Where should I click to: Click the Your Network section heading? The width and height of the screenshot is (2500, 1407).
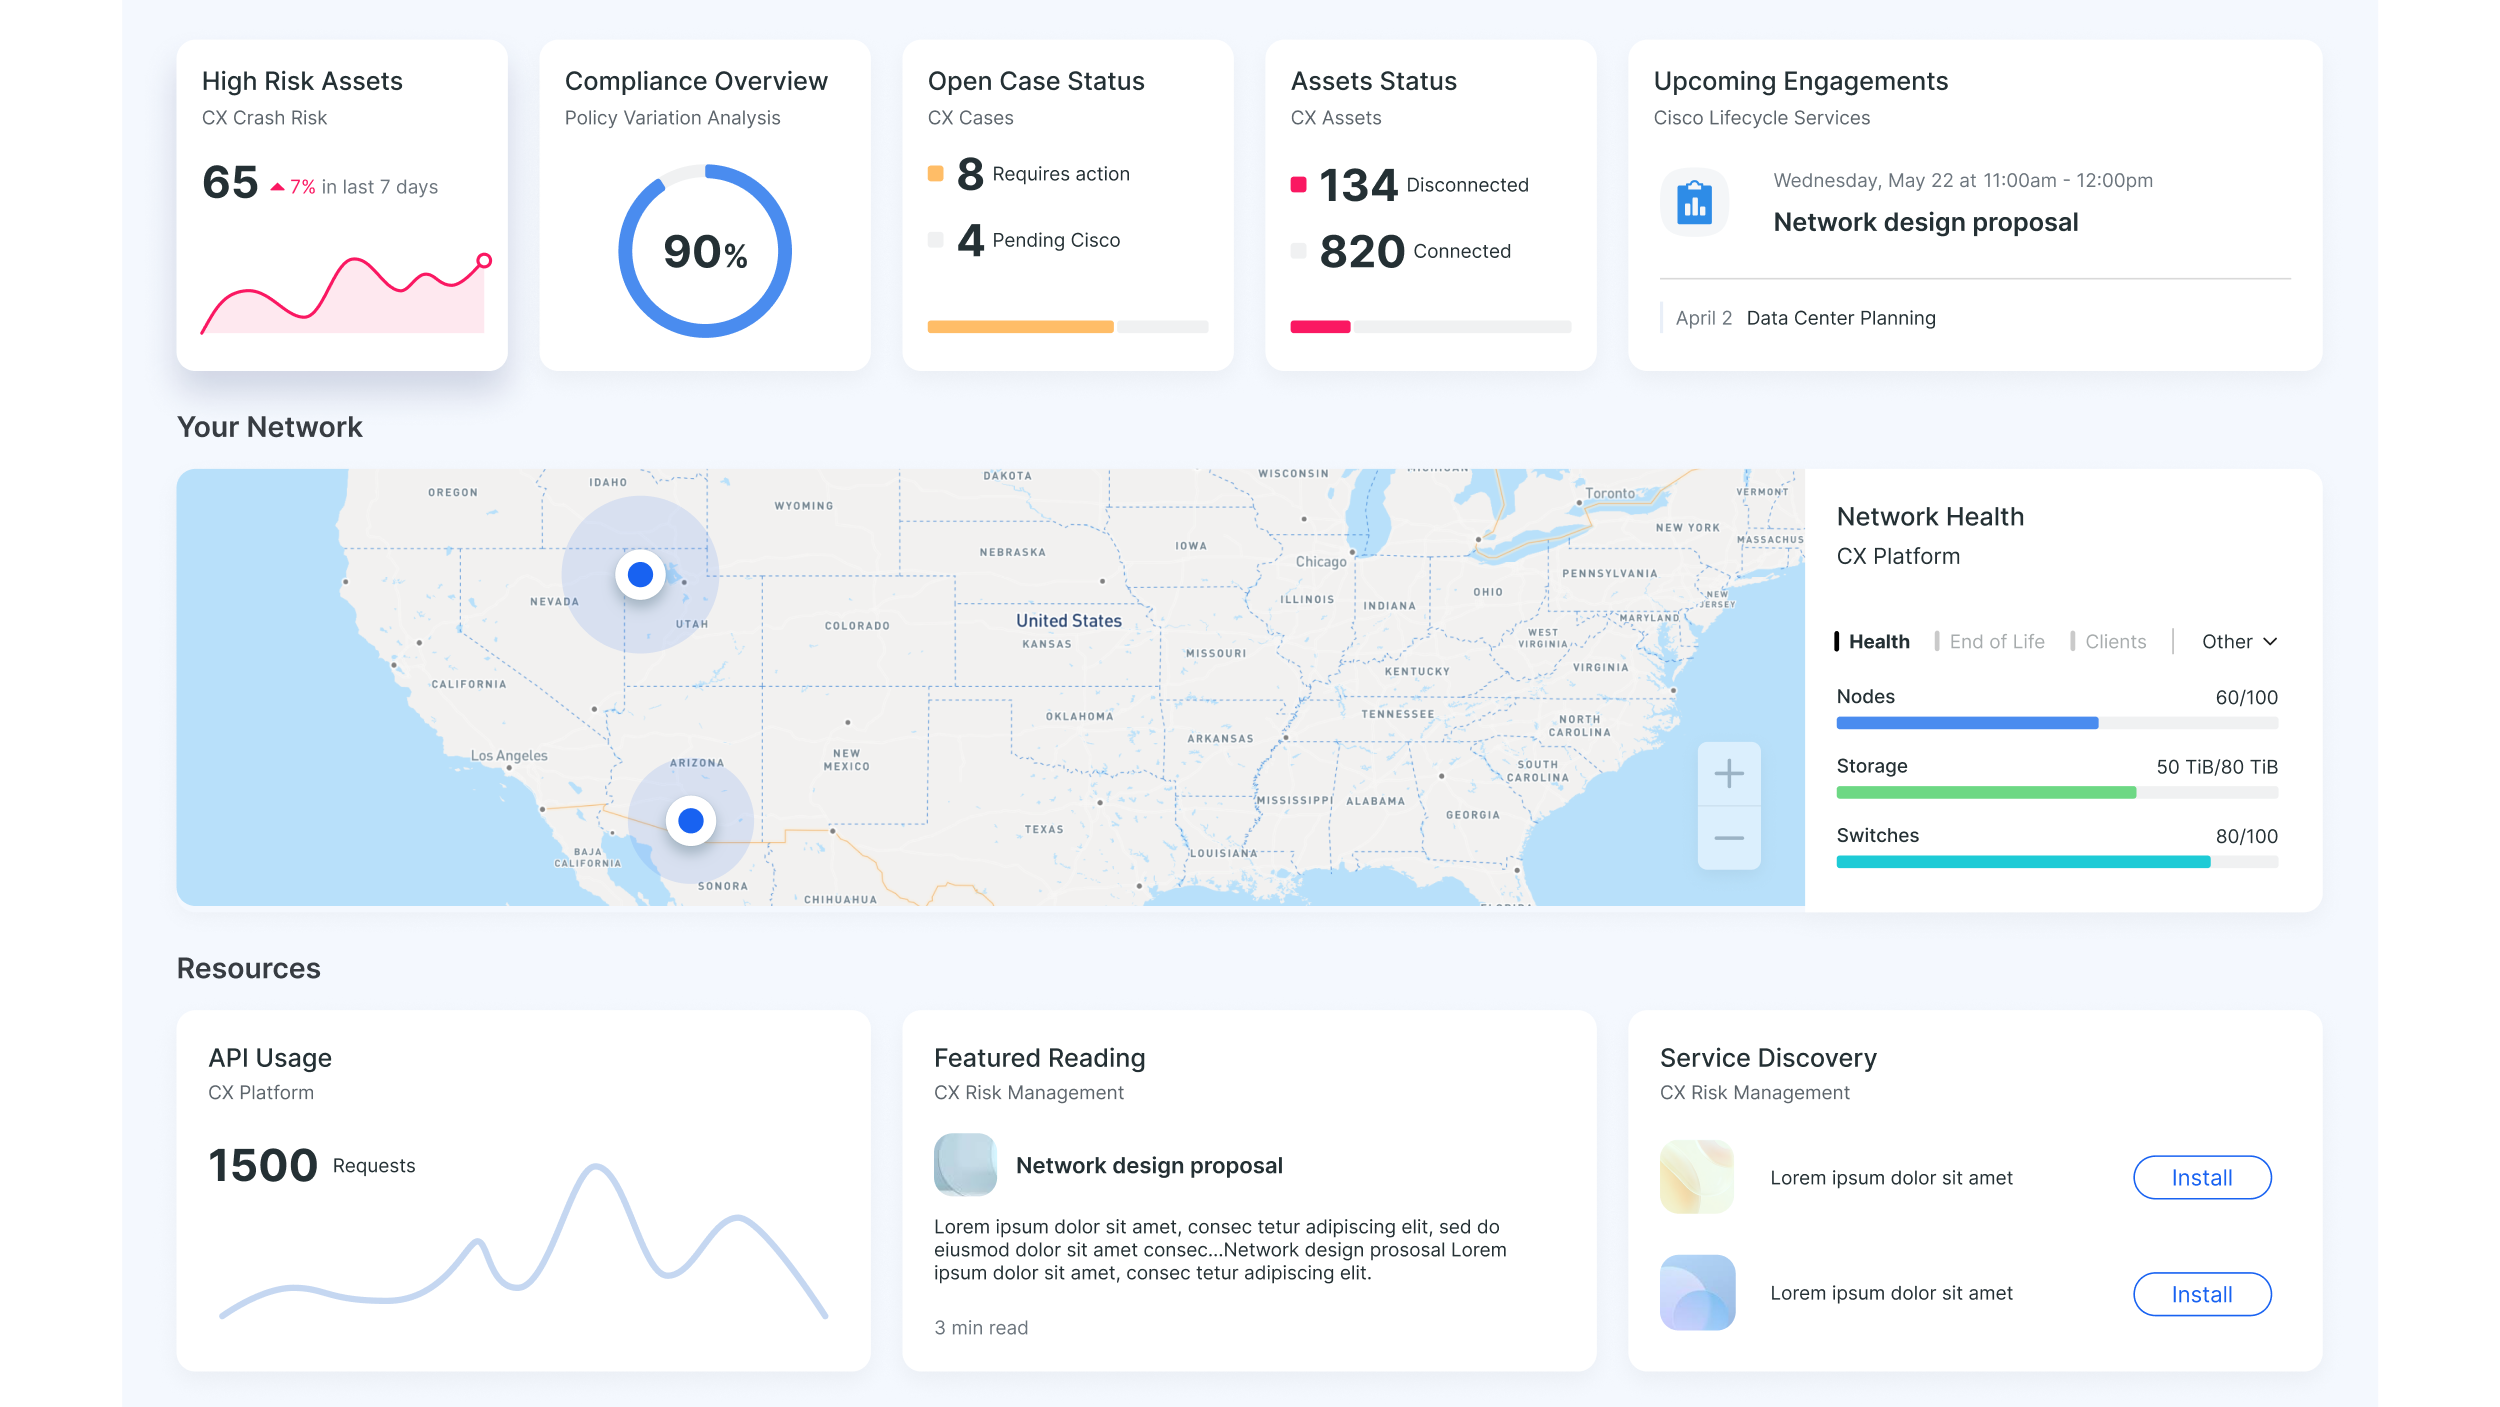[269, 427]
